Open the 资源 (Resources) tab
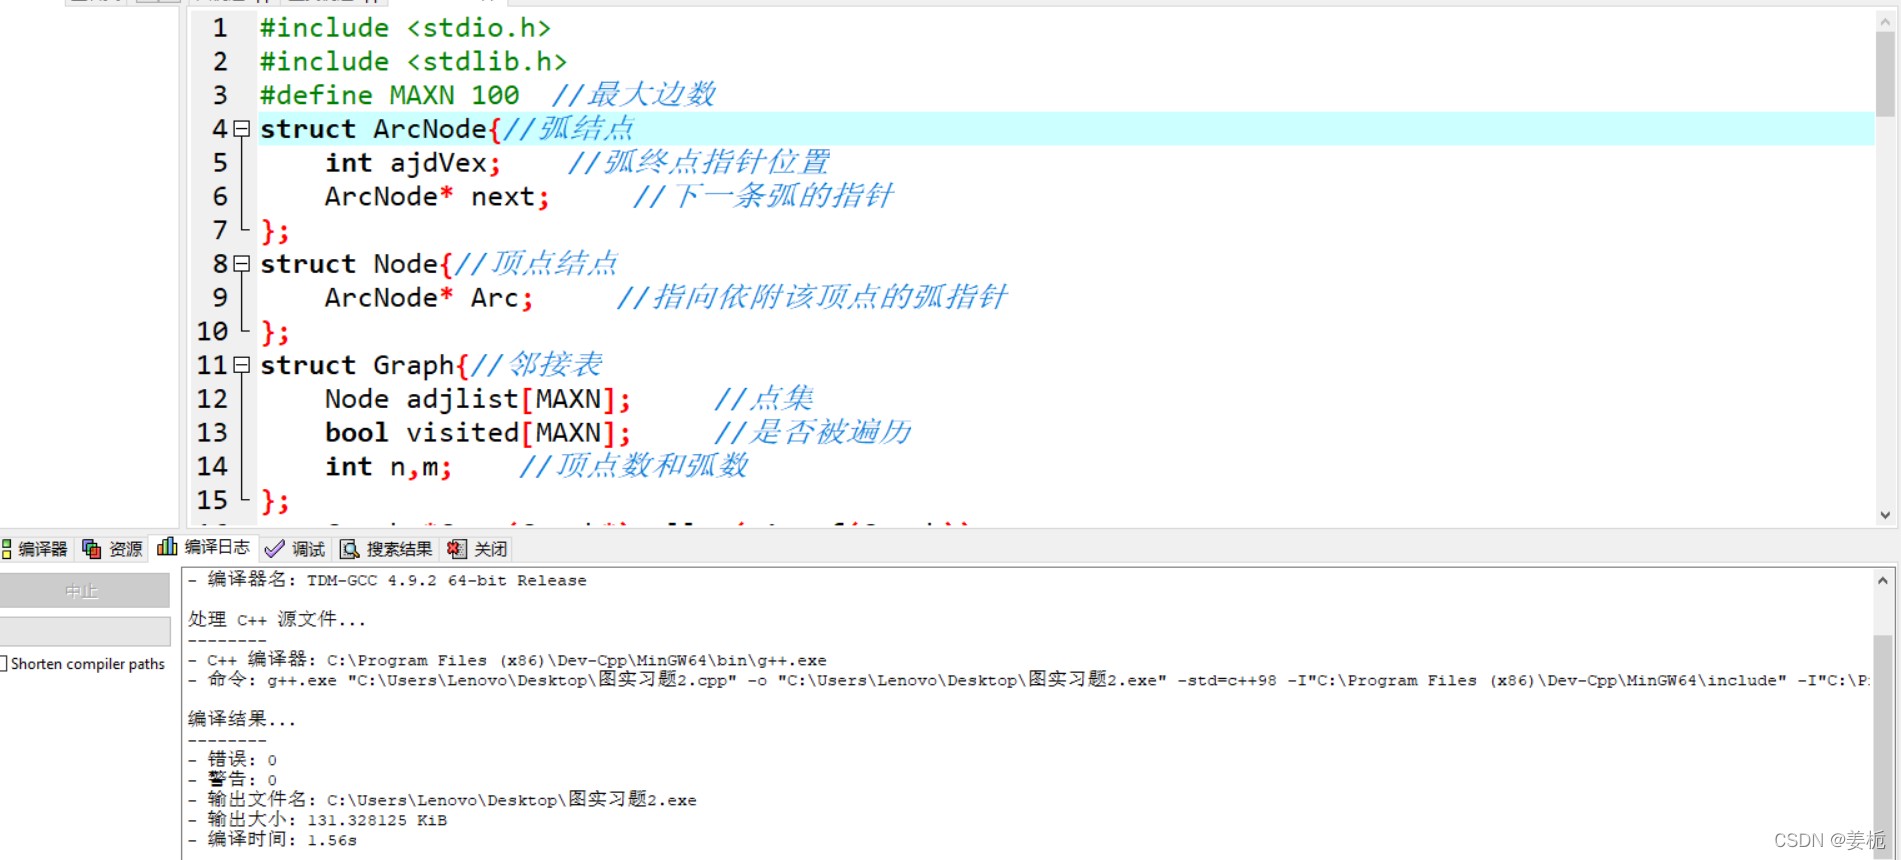Screen dimensions: 1901x860 click(x=113, y=549)
